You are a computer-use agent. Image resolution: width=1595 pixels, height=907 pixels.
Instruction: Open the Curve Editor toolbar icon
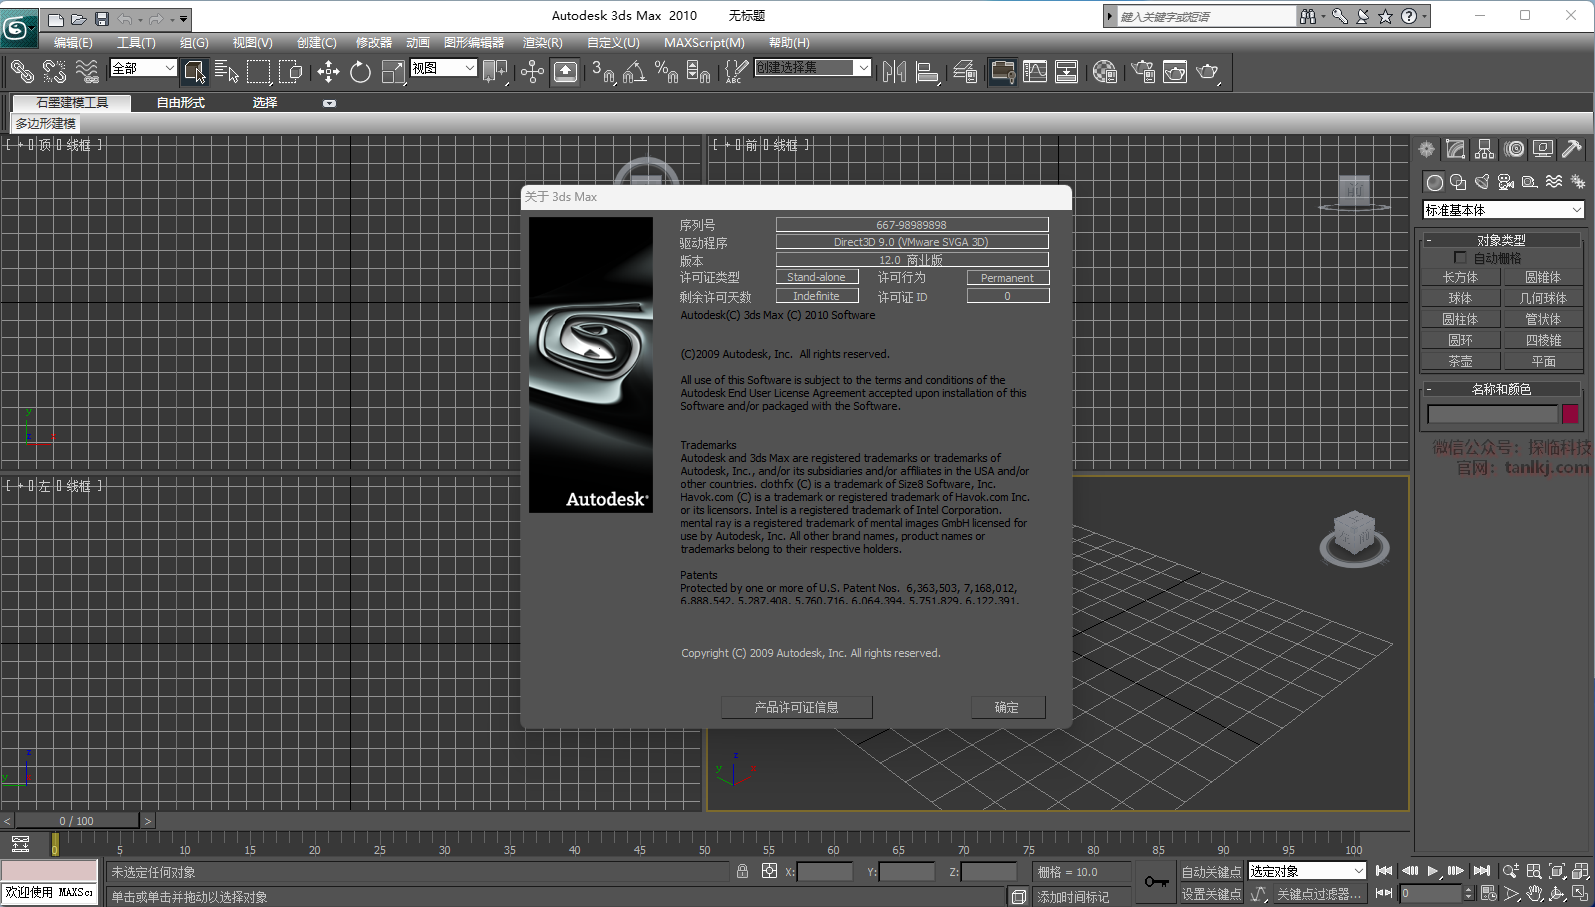pyautogui.click(x=1035, y=71)
